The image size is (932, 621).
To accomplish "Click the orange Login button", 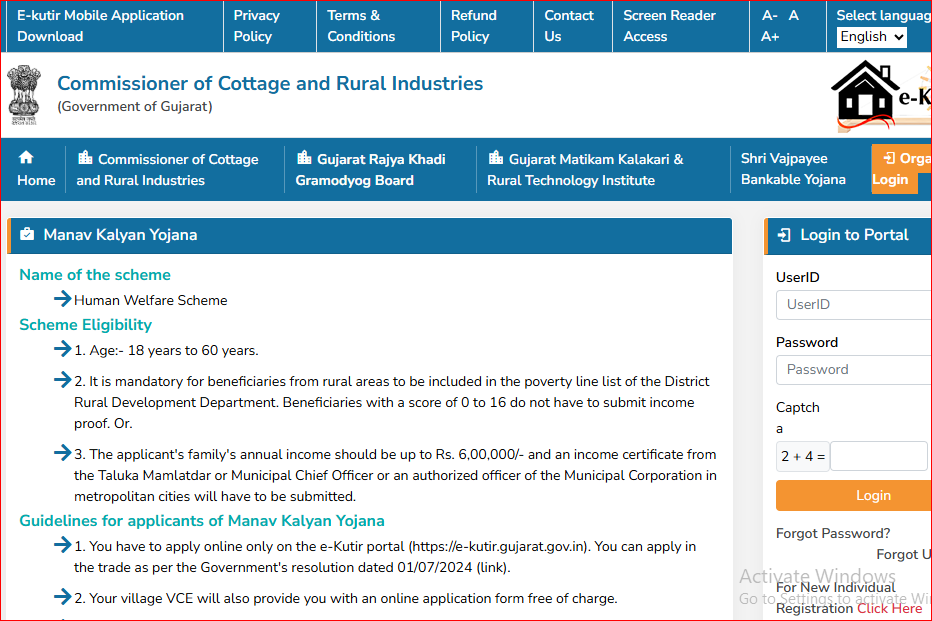I will [854, 496].
